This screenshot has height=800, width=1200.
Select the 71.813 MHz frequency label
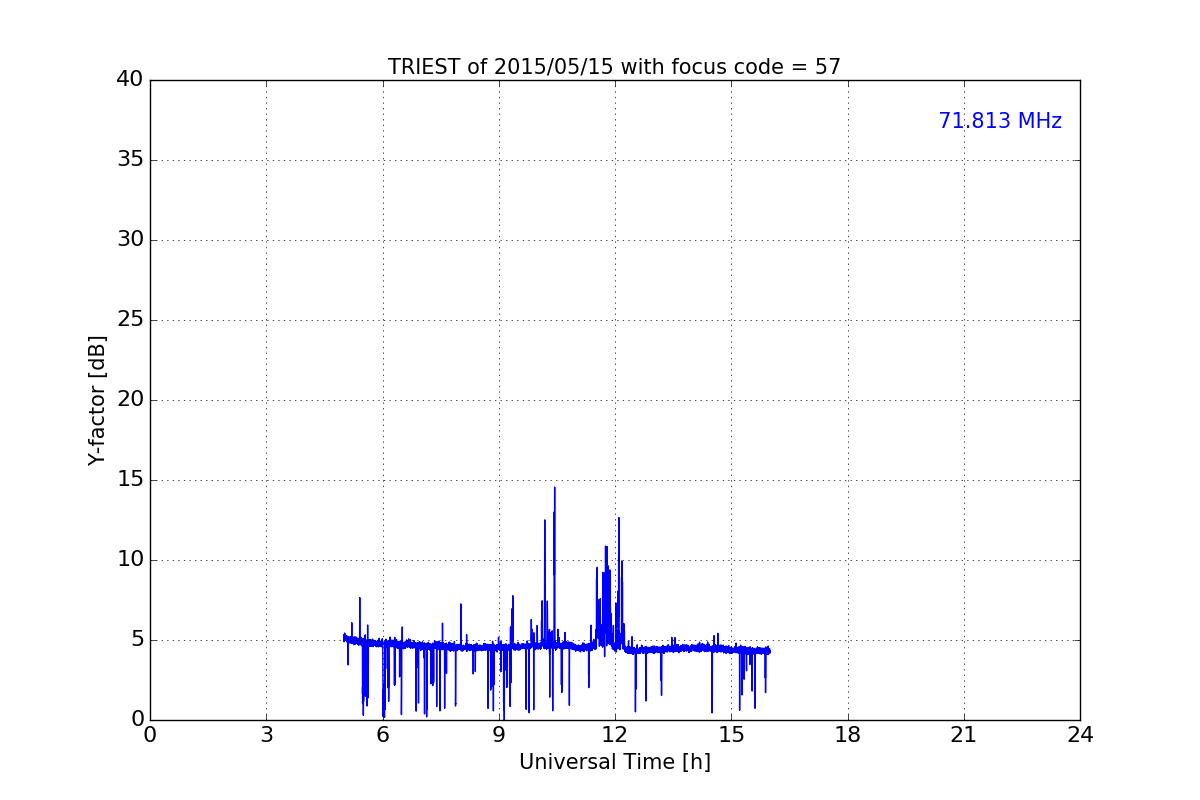(x=1000, y=121)
